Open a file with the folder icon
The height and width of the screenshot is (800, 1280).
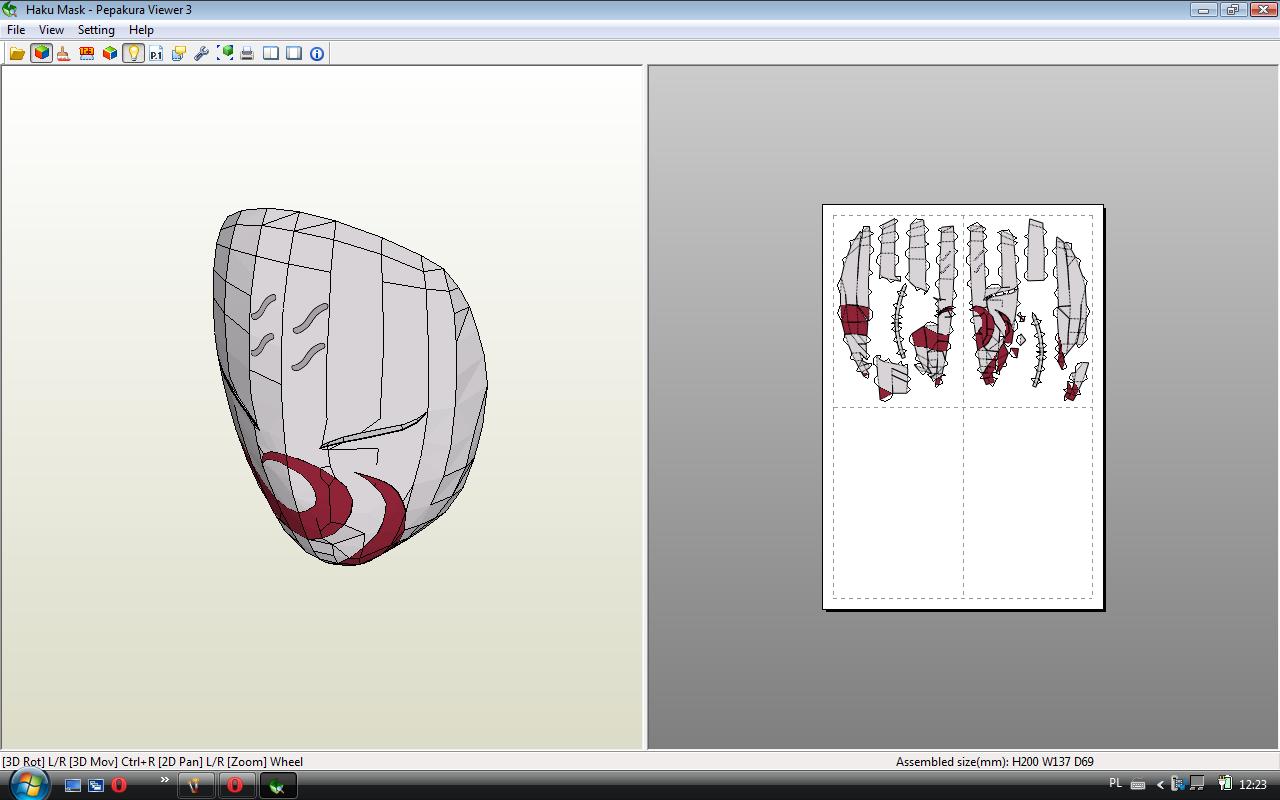point(17,53)
